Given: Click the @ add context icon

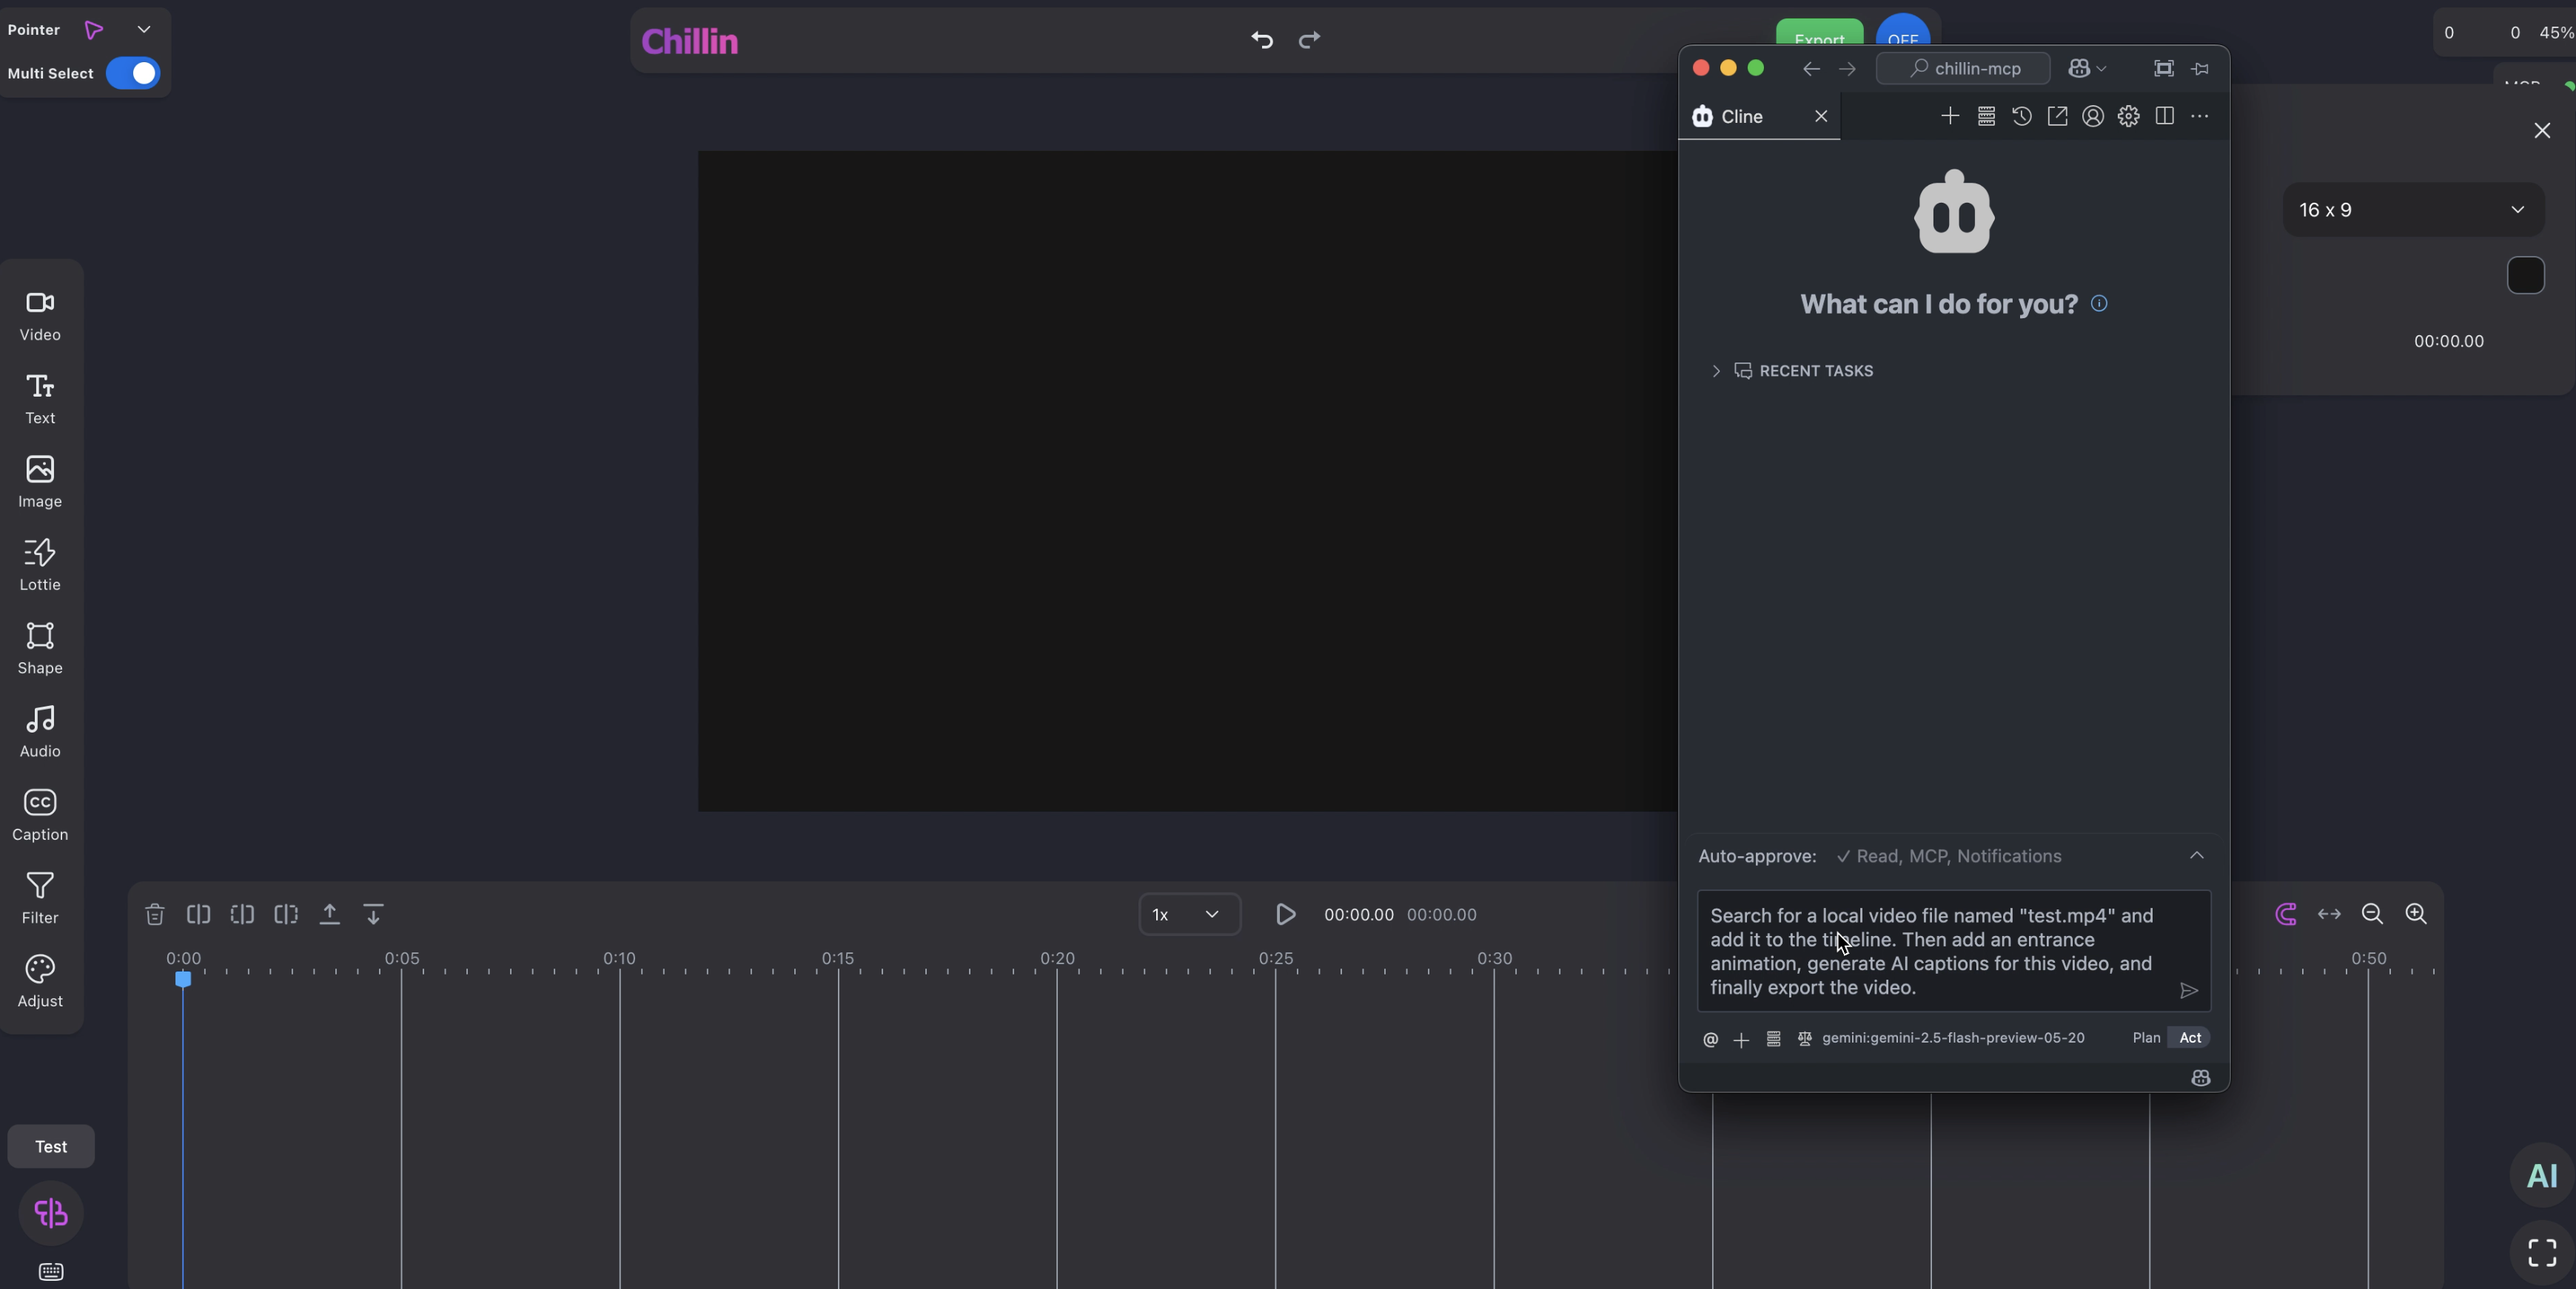Looking at the screenshot, I should (1710, 1039).
